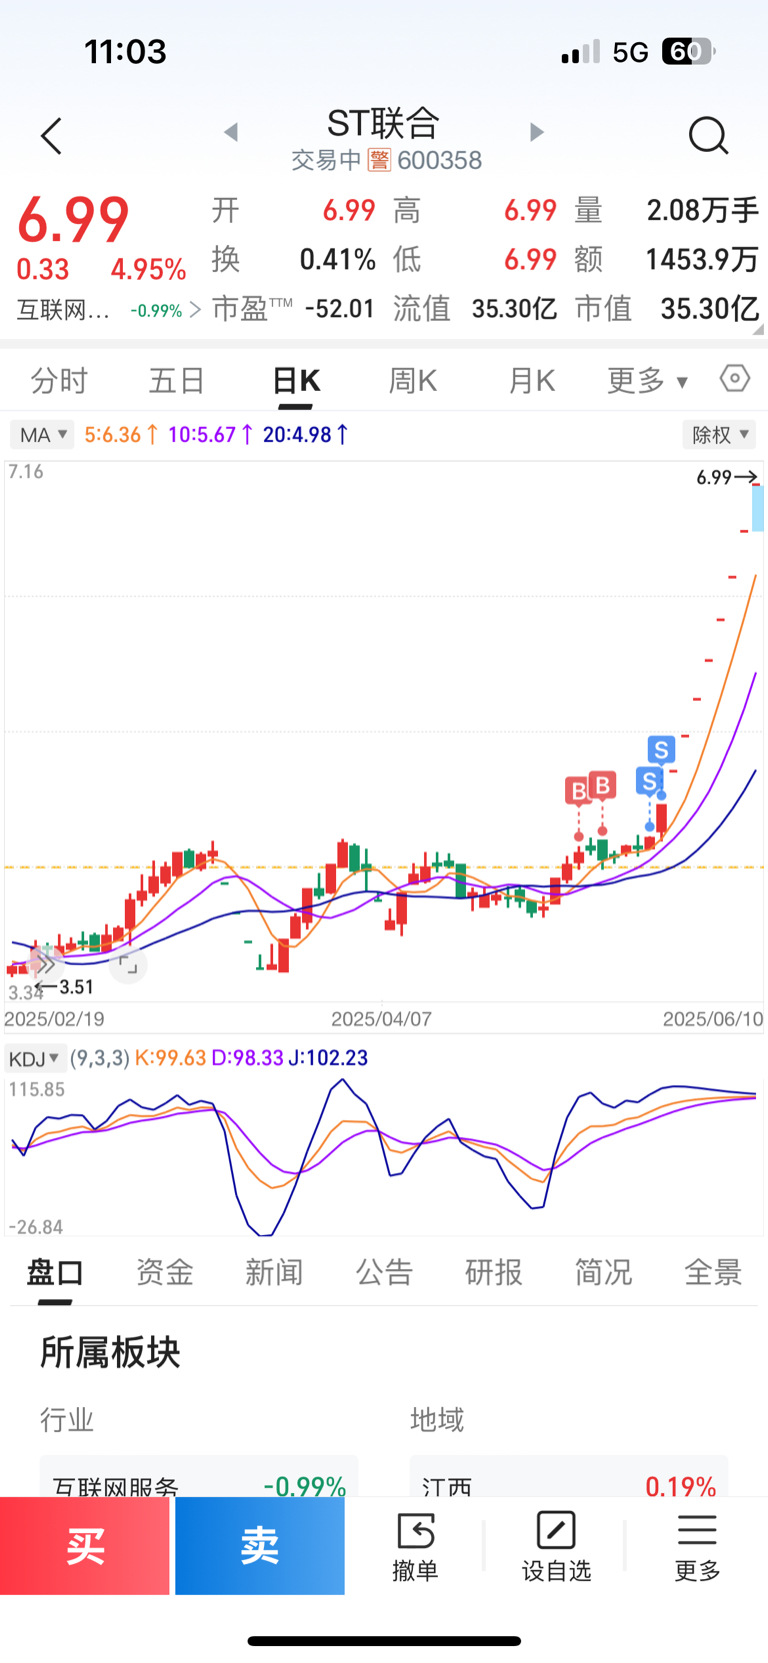The height and width of the screenshot is (1663, 768).
Task: Open the 资金 tab
Action: tap(165, 1273)
